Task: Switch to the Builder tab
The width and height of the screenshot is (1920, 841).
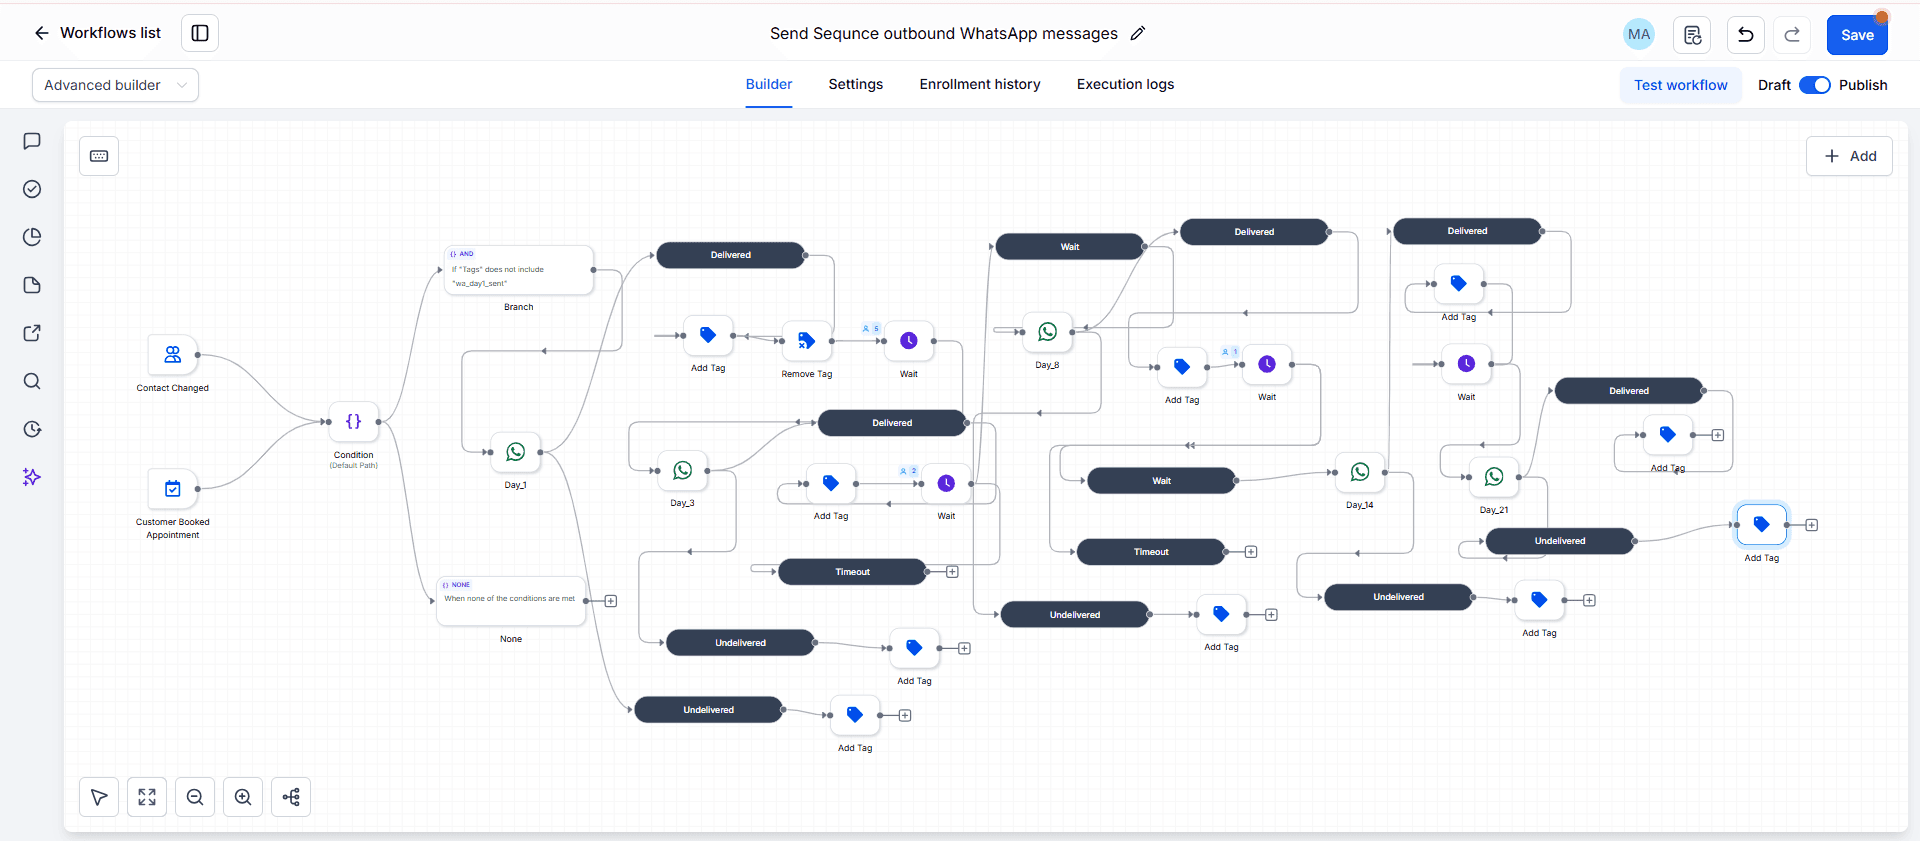Action: pos(769,85)
